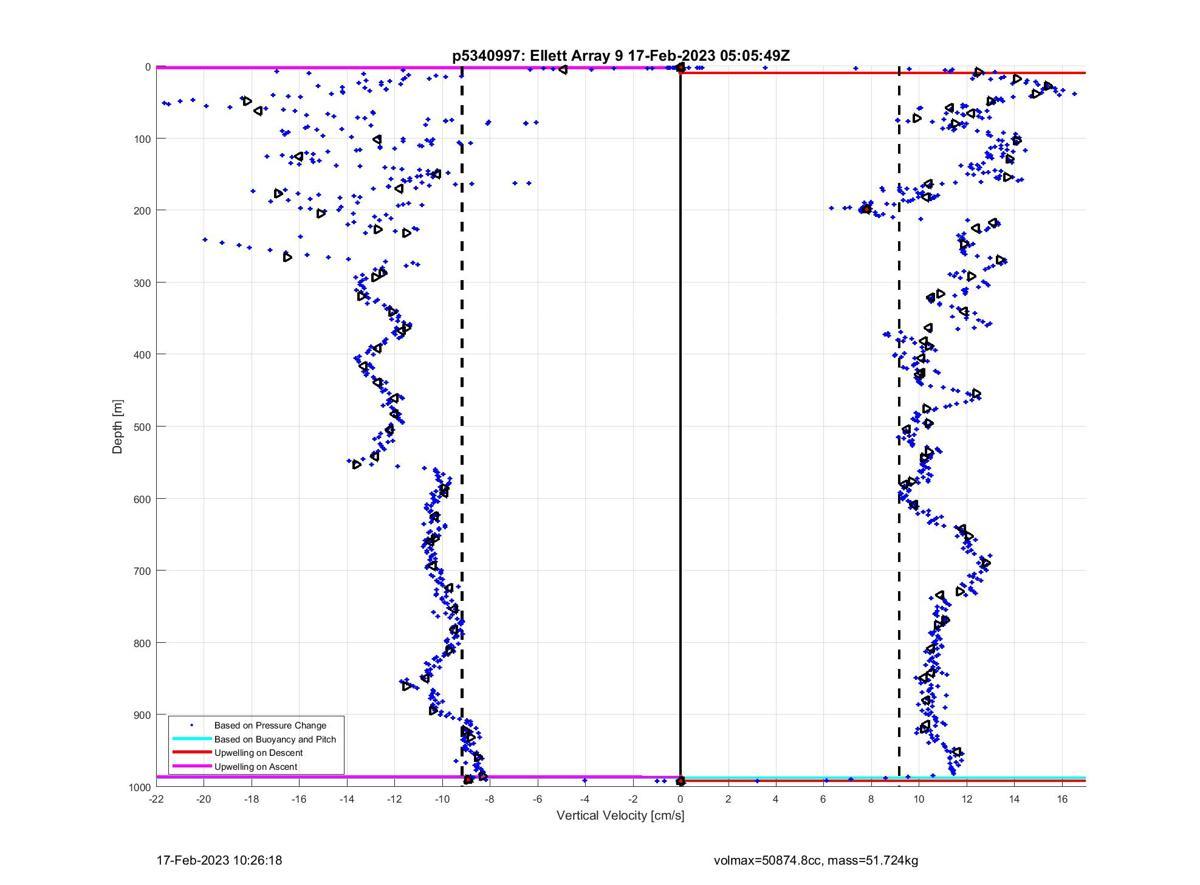The height and width of the screenshot is (885, 1200).
Task: Select legend entry 'Based on Buoyancy and Pitch'
Action: point(275,739)
